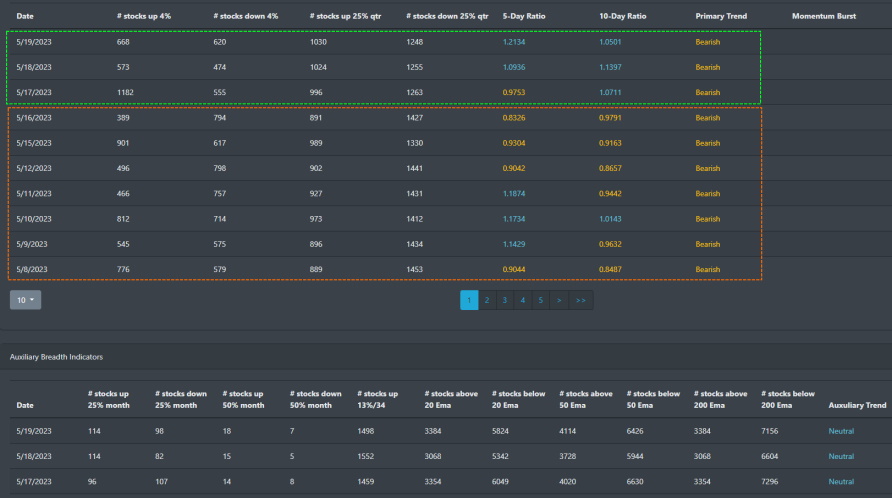Click '# stocks down 50% month' header
Screen dimensions: 892x498
316,400
